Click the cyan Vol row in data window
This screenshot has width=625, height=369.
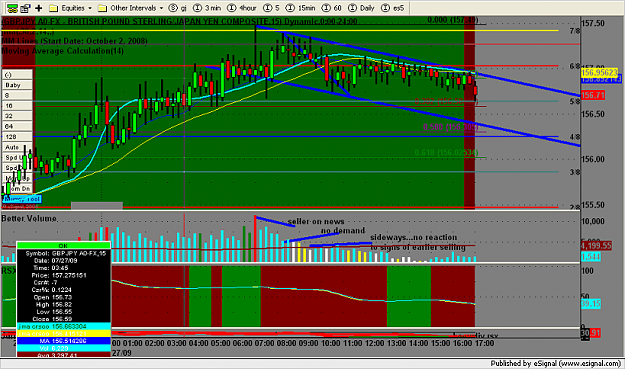[x=63, y=348]
